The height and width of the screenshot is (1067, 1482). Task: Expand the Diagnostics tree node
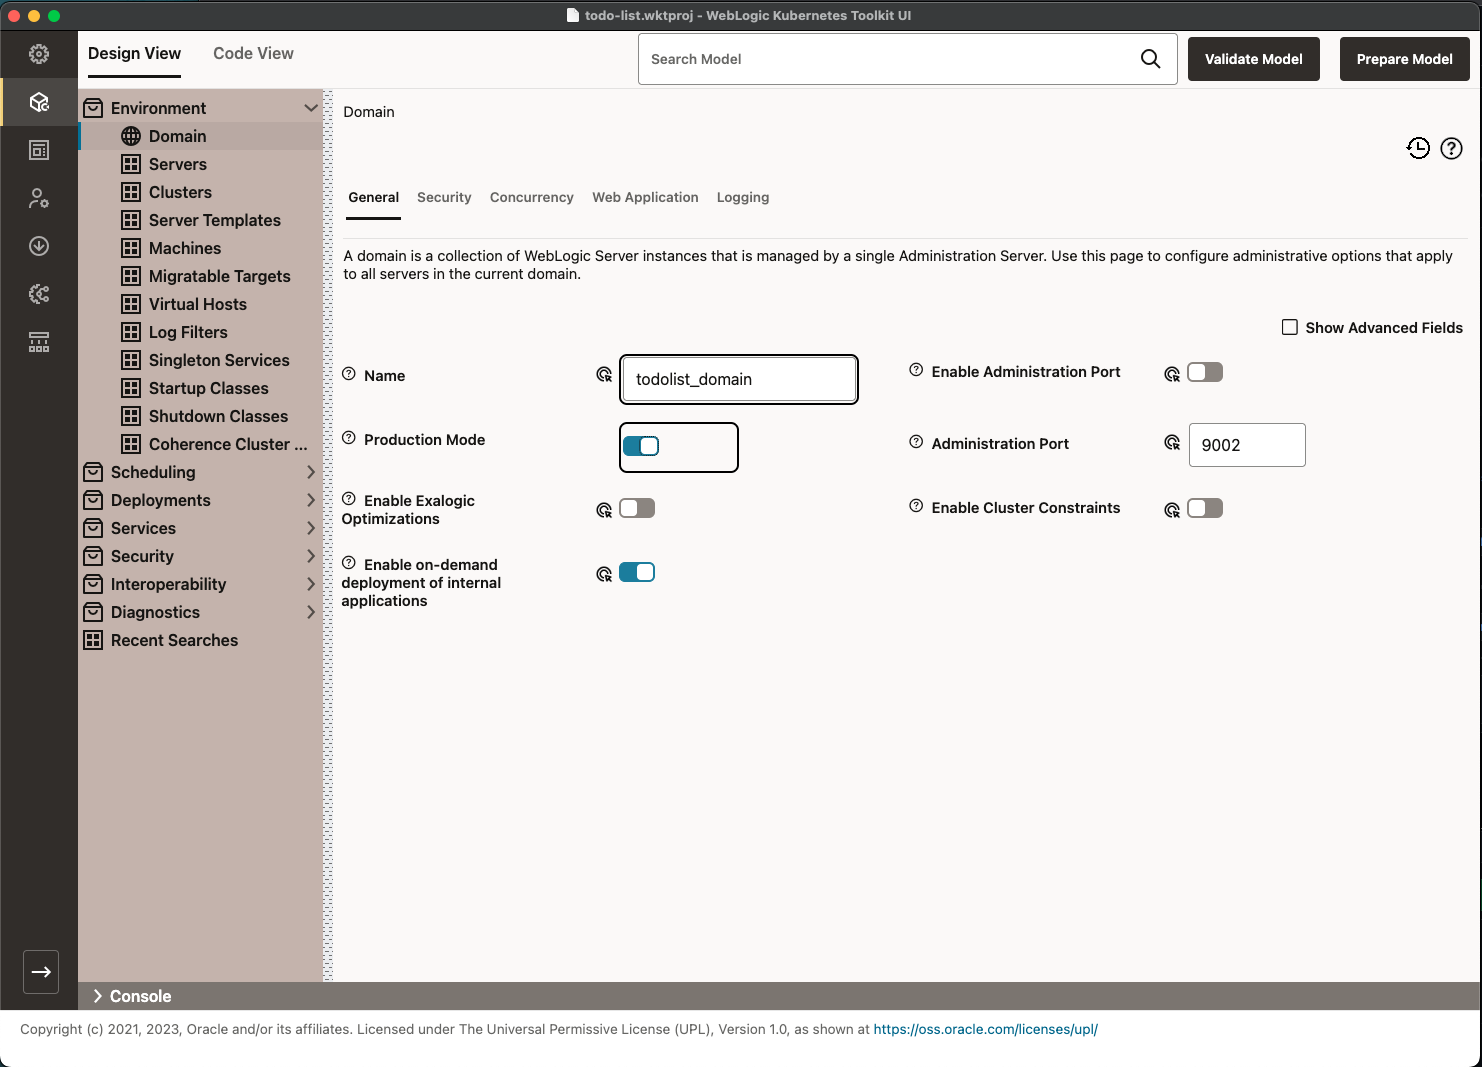pyautogui.click(x=311, y=612)
